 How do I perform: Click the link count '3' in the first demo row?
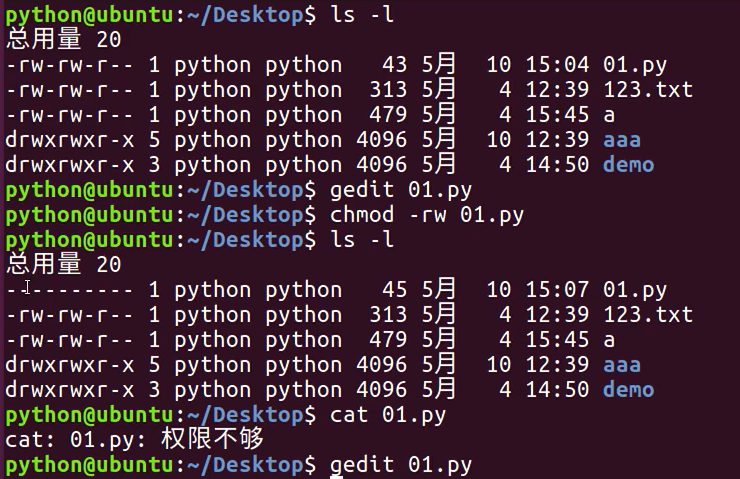[154, 165]
